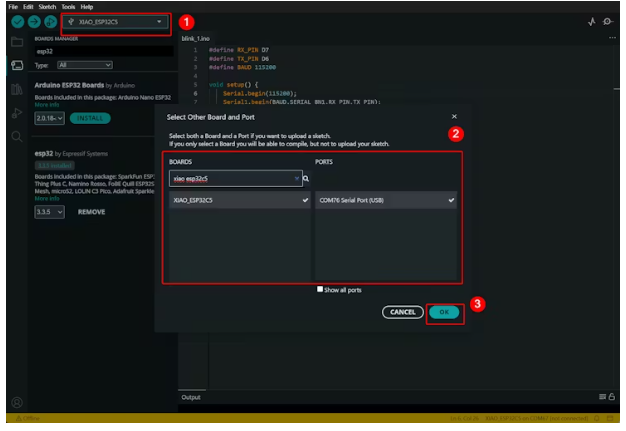
Task: Open the Library Manager sidebar icon
Action: point(17,90)
